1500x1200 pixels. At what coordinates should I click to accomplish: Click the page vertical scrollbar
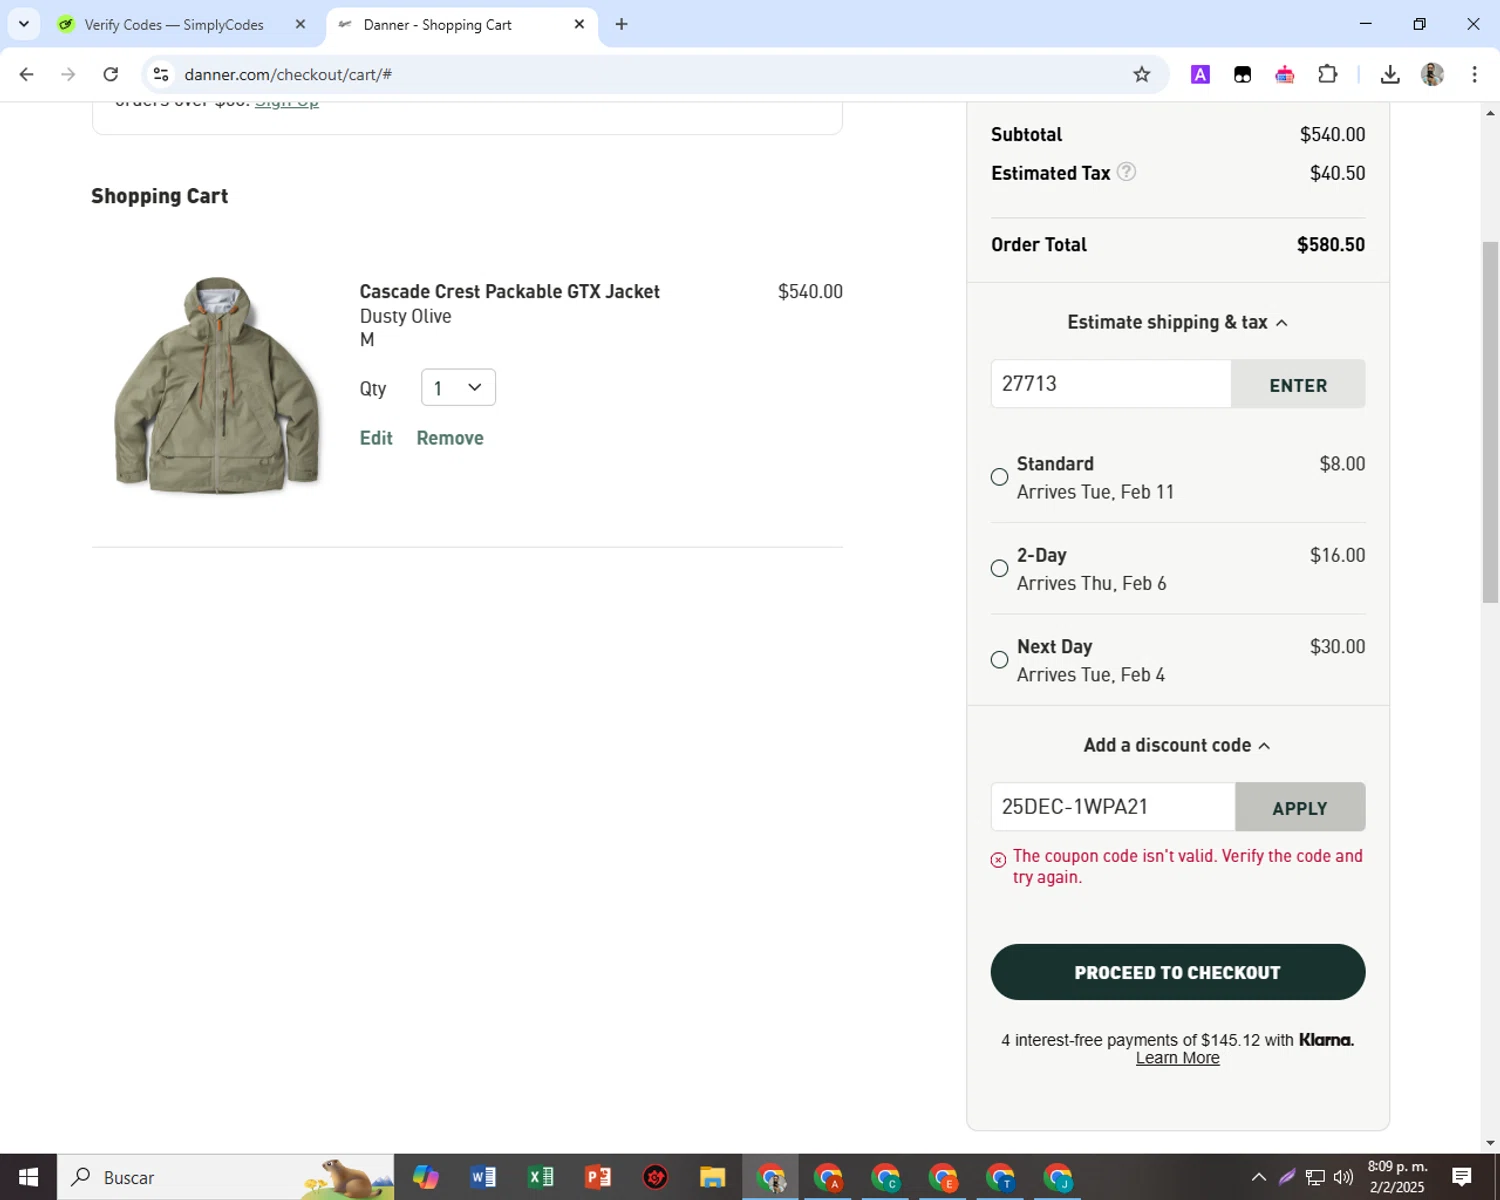coord(1490,420)
